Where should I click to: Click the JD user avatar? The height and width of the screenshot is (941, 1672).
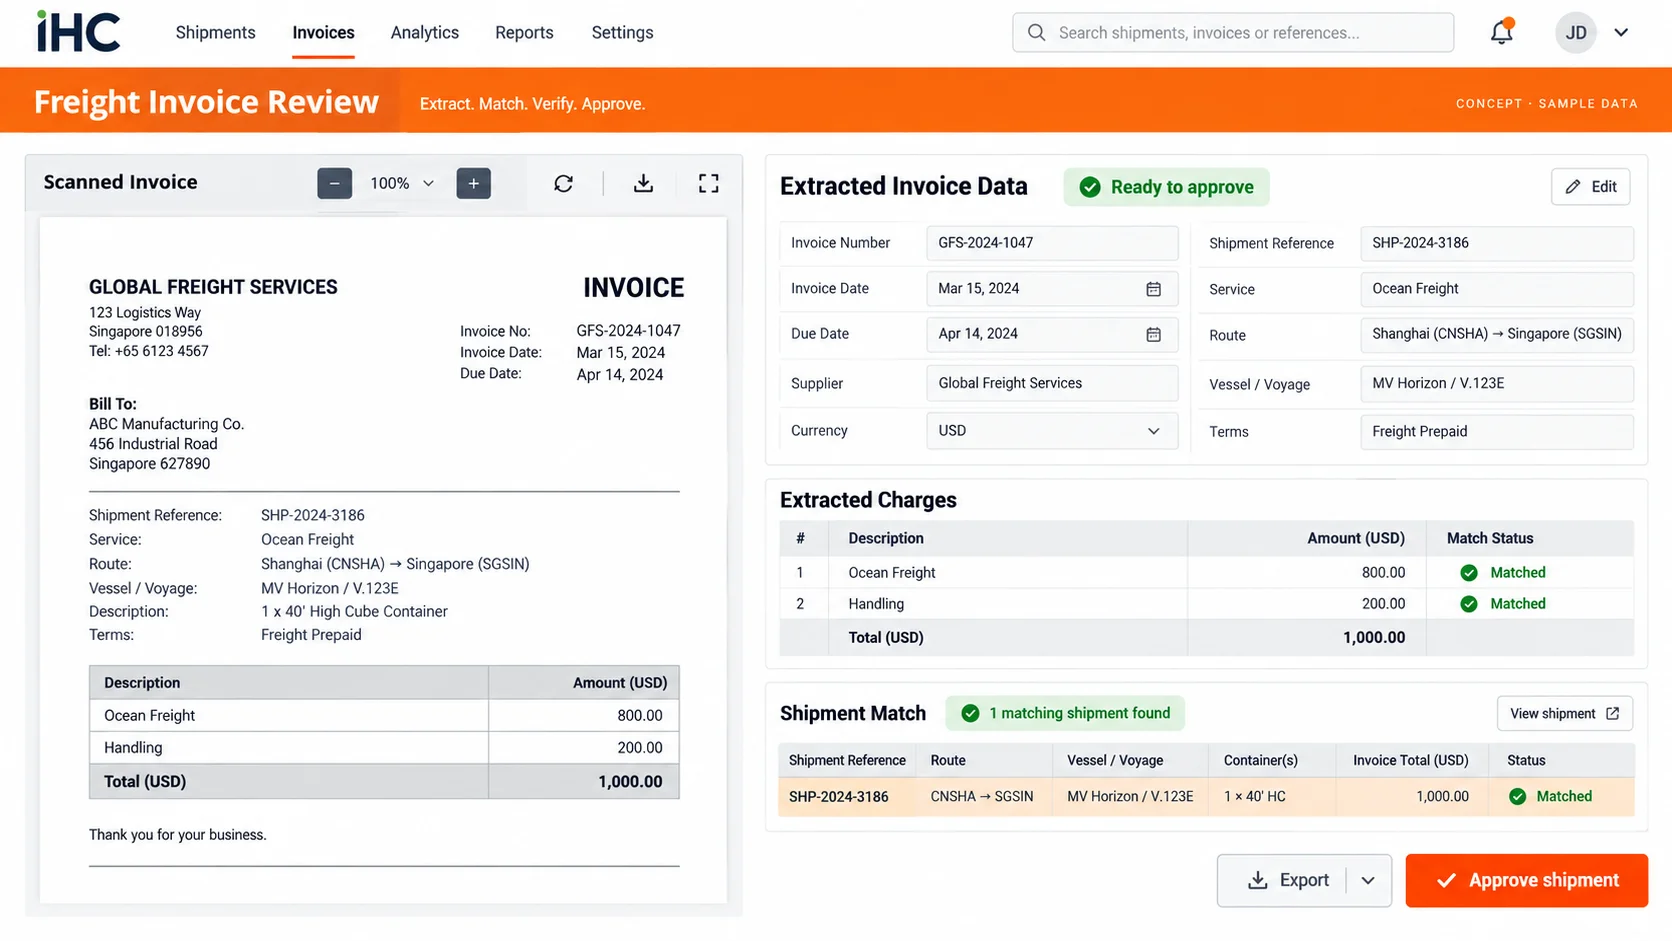click(1576, 33)
